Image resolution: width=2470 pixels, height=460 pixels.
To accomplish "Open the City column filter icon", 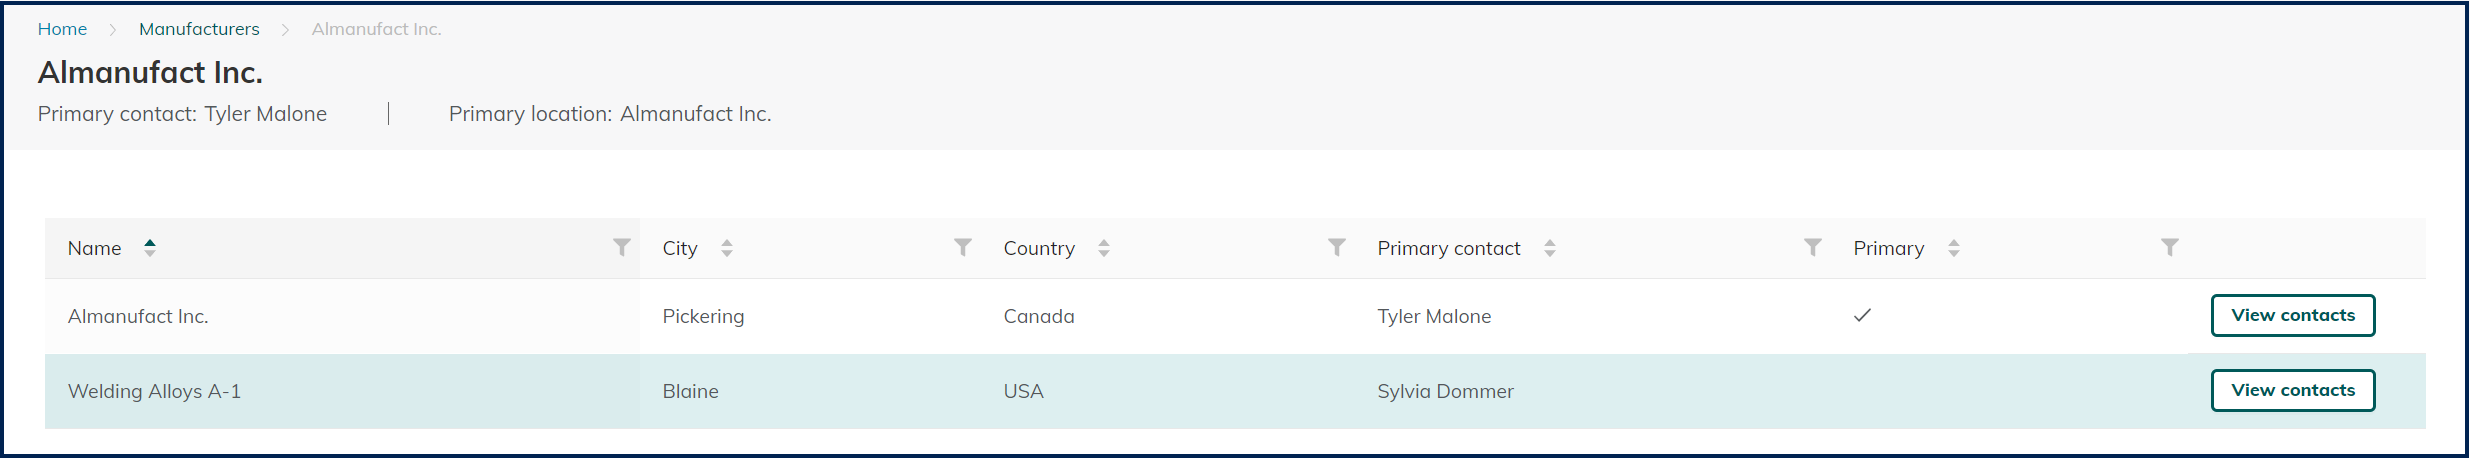I will pos(962,247).
